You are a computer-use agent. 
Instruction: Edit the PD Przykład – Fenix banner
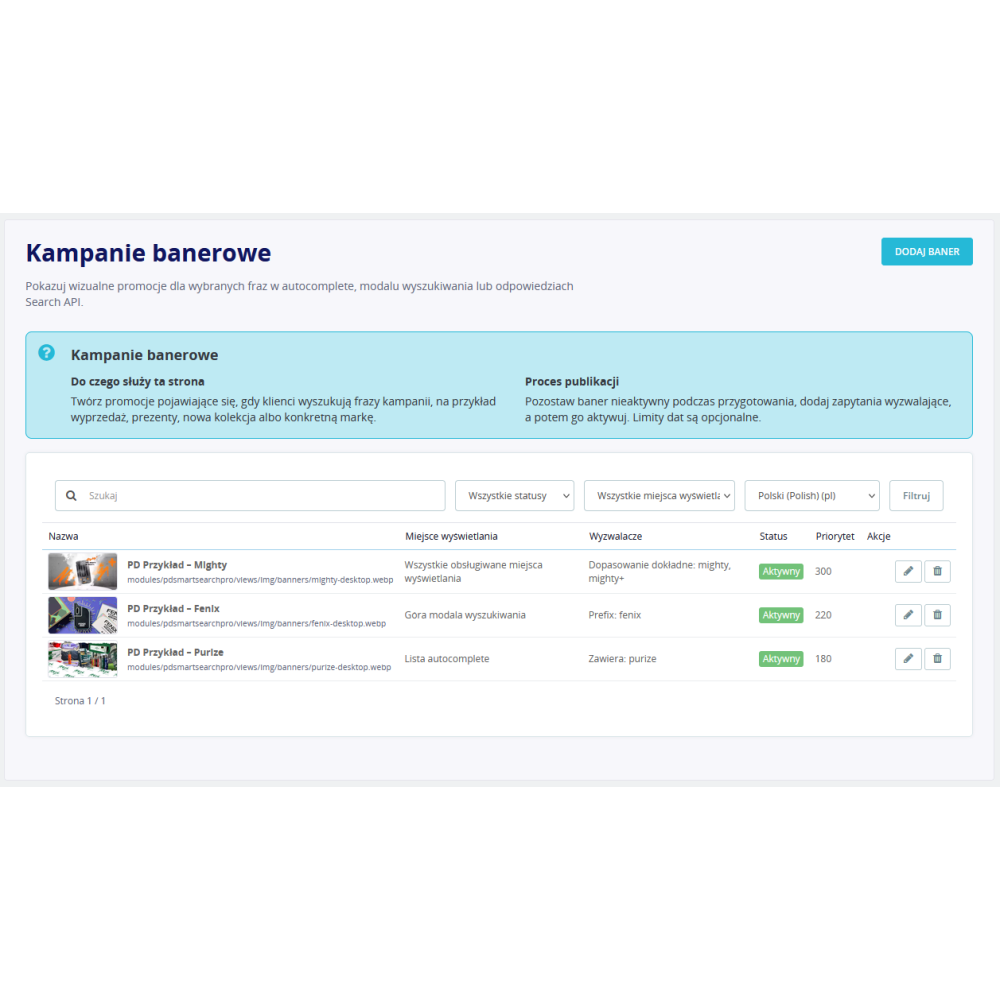[x=908, y=615]
